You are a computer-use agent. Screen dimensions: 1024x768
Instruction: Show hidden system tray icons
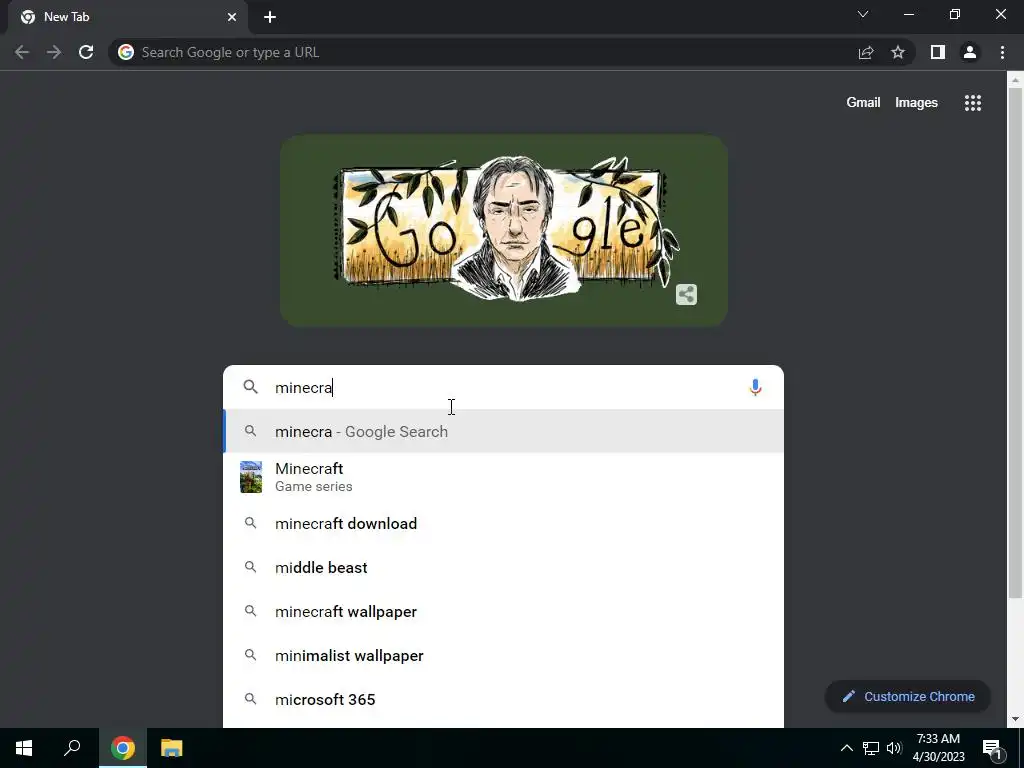point(846,748)
